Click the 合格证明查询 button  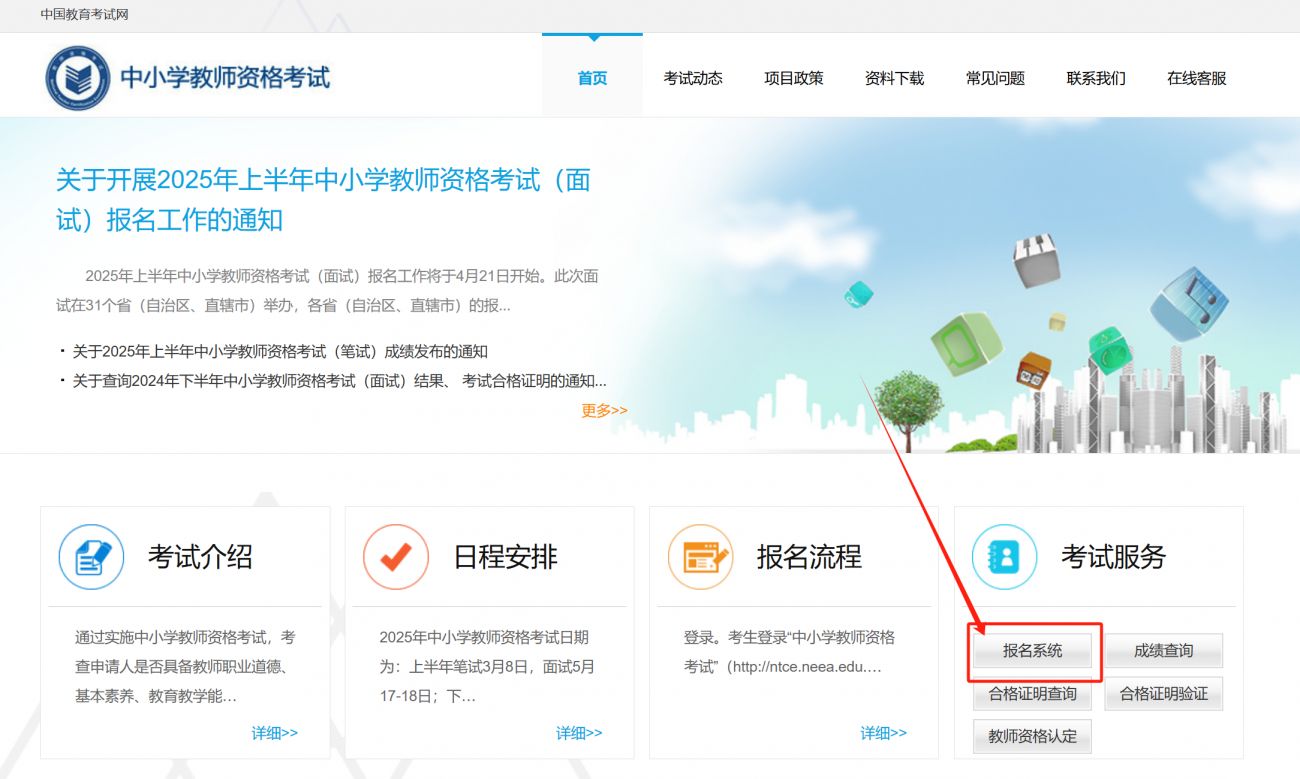coord(1032,694)
